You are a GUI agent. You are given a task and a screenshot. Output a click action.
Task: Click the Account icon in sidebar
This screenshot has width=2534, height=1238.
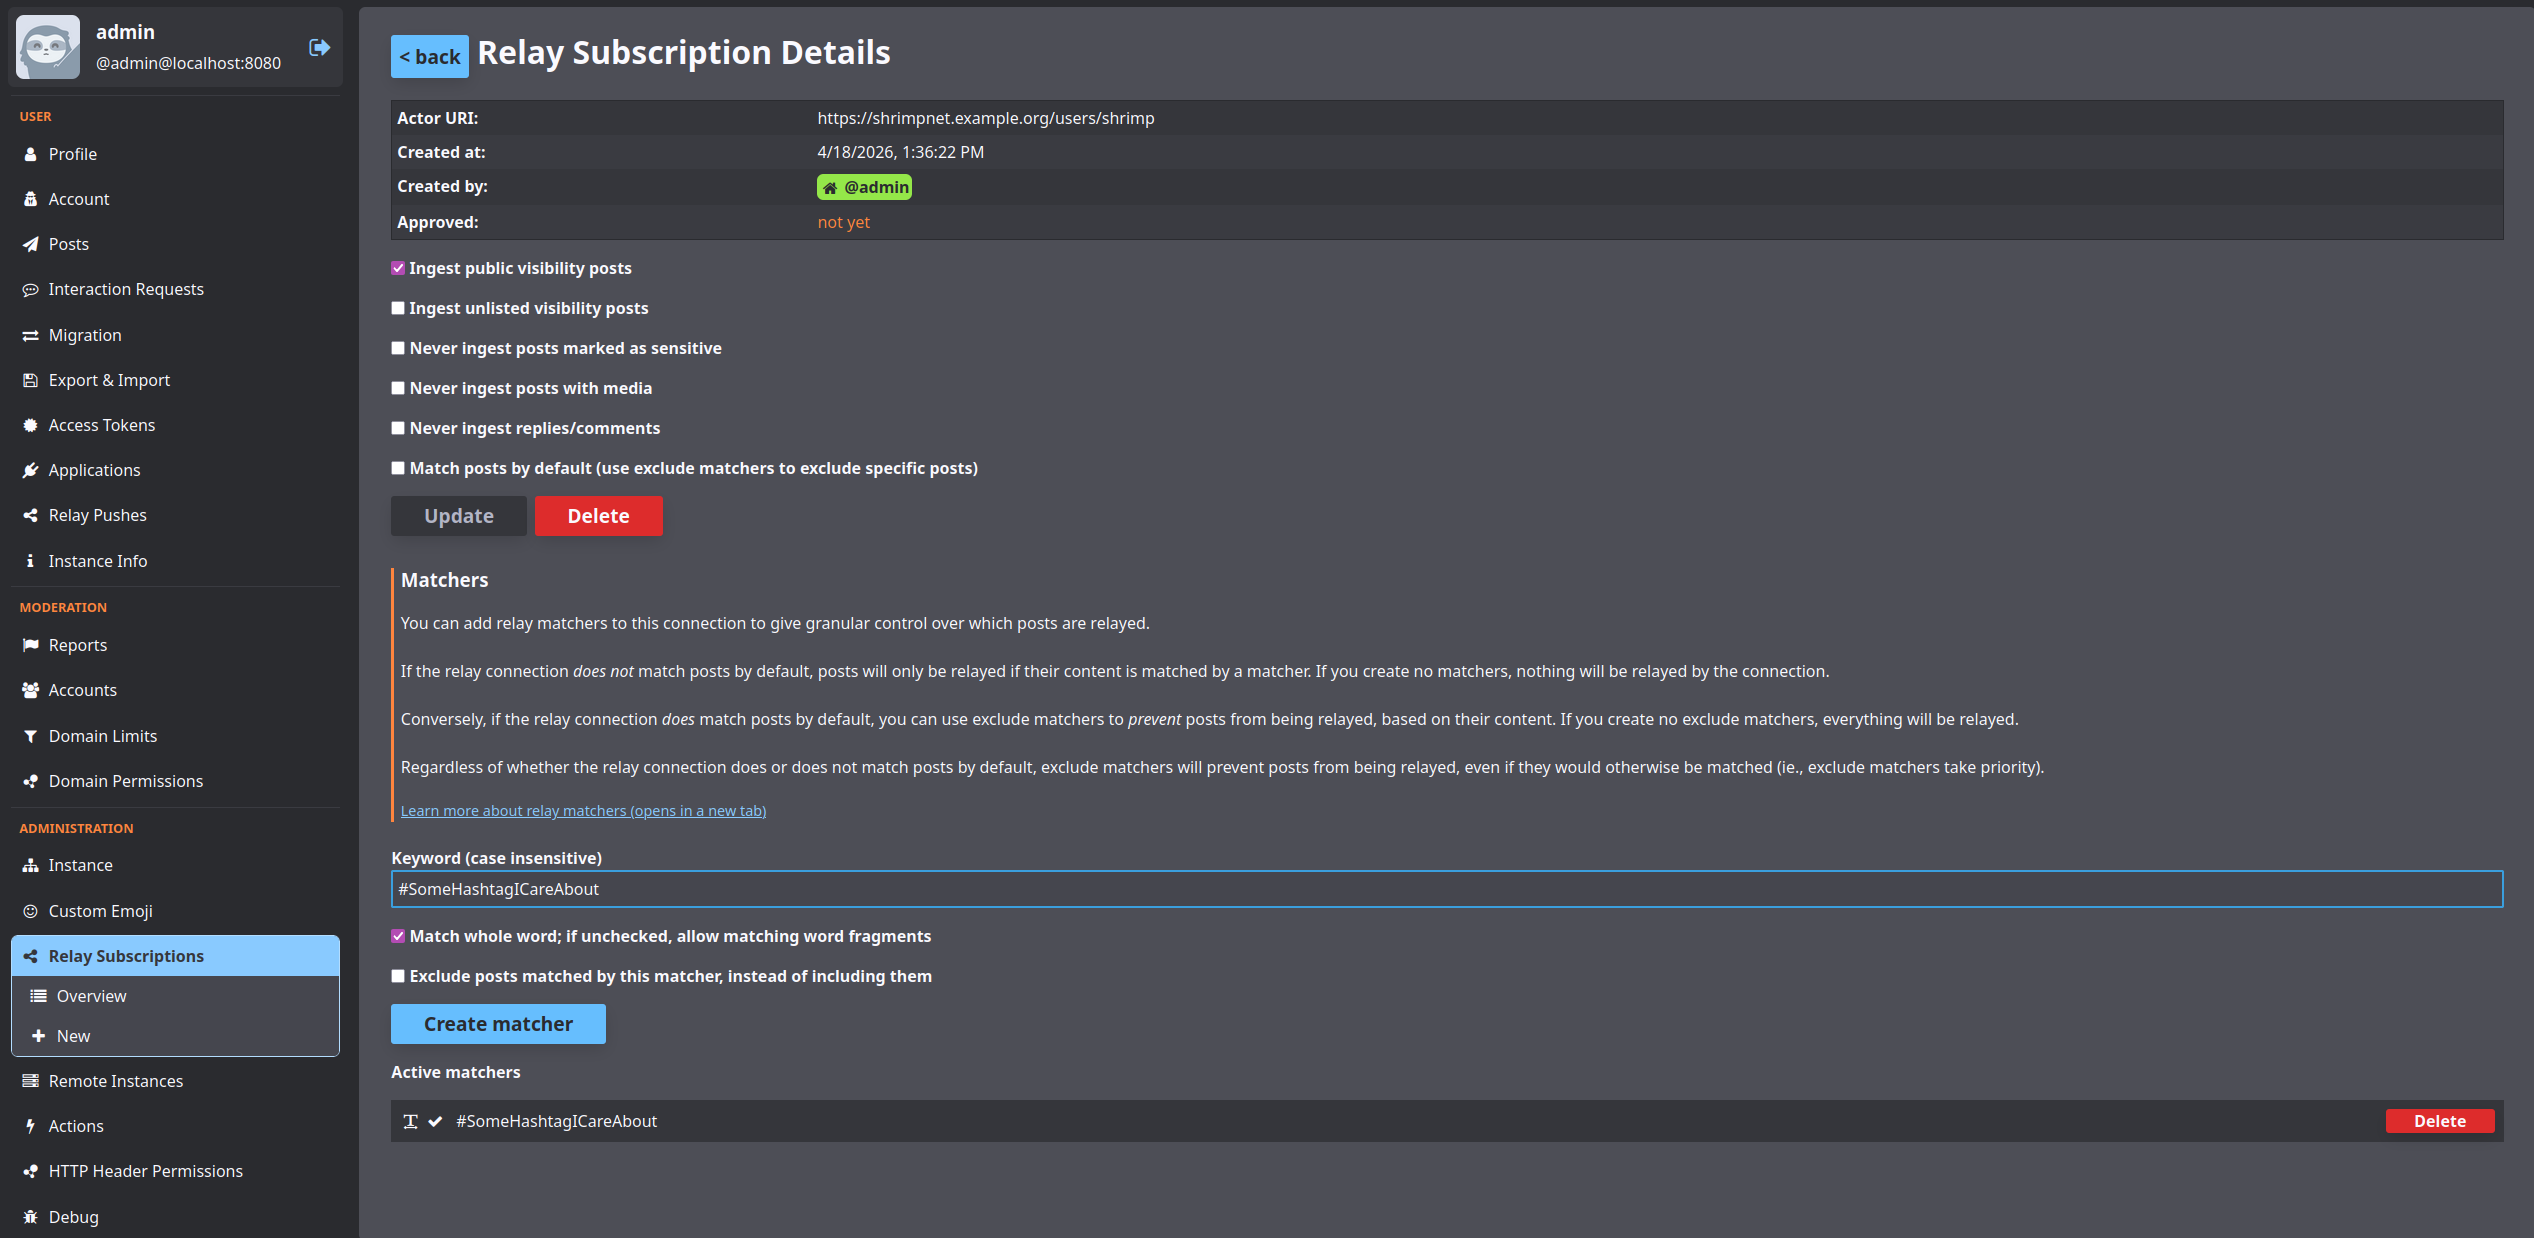point(30,199)
